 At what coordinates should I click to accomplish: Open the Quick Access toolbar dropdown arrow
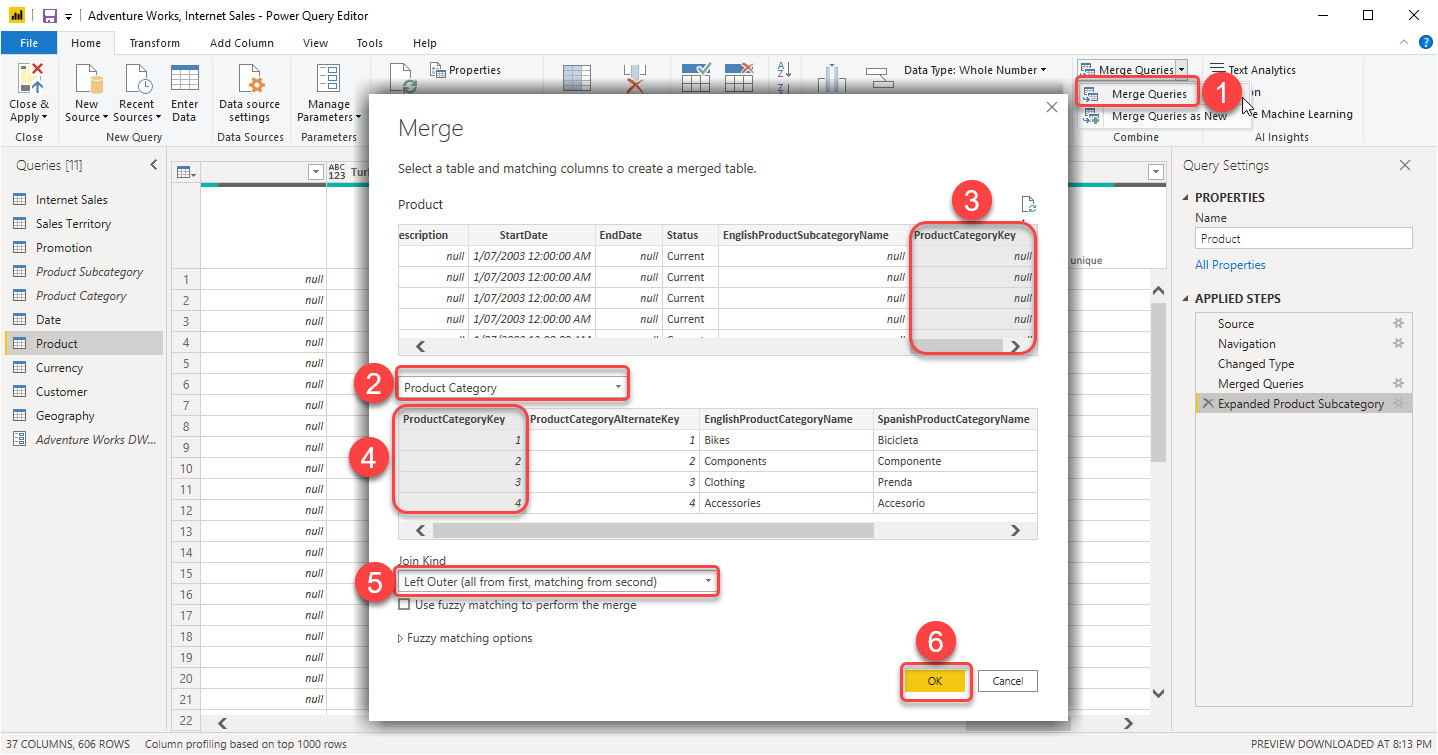(68, 17)
